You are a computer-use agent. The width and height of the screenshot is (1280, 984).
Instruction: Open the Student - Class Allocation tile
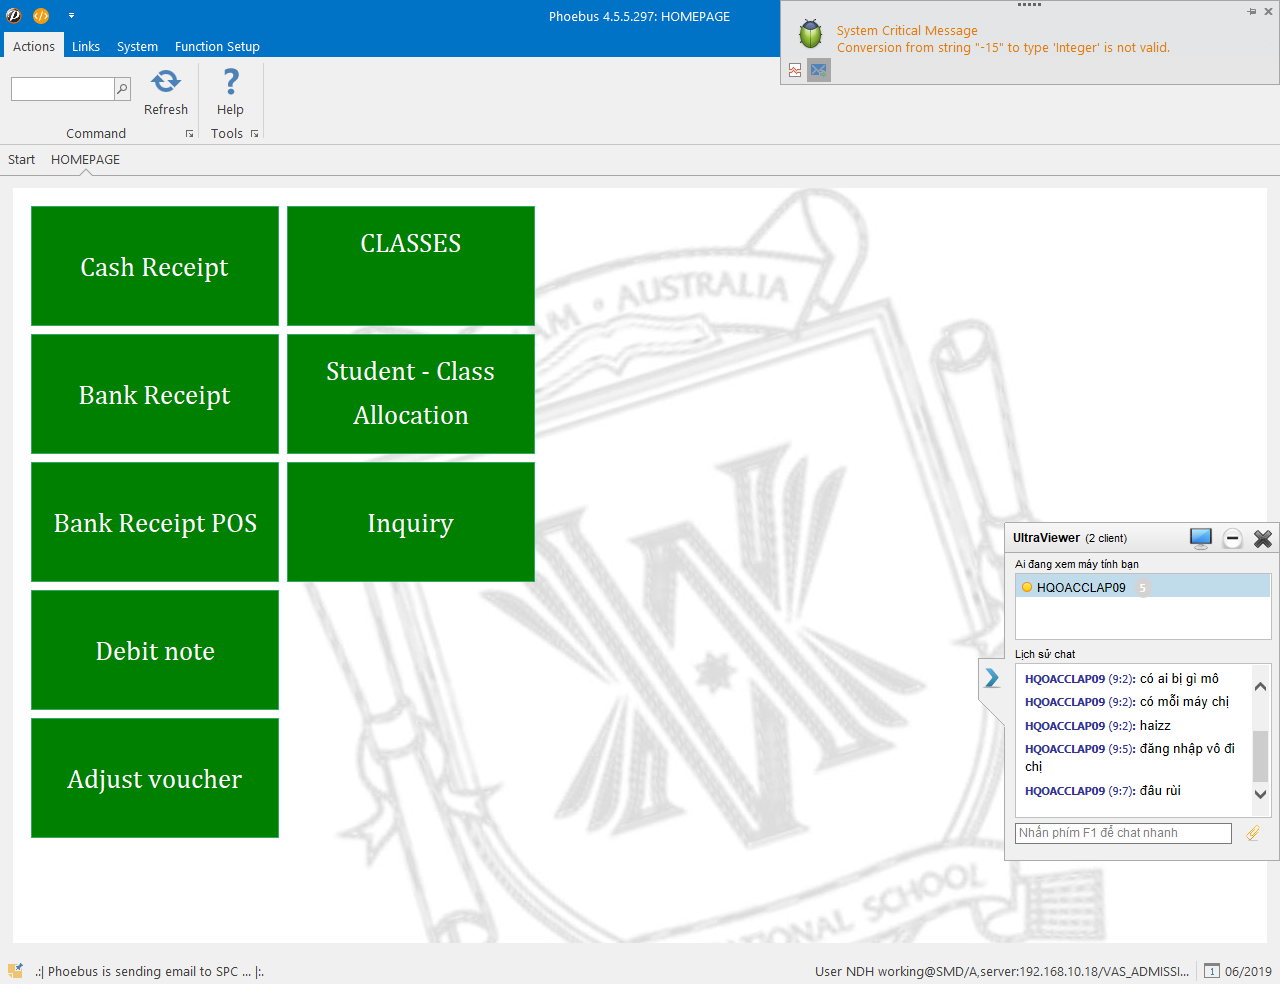(411, 394)
